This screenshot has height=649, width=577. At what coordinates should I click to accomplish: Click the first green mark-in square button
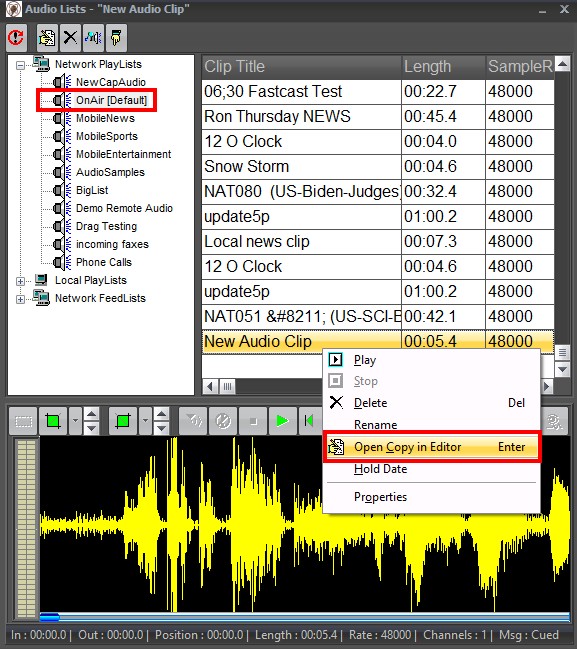tap(53, 421)
